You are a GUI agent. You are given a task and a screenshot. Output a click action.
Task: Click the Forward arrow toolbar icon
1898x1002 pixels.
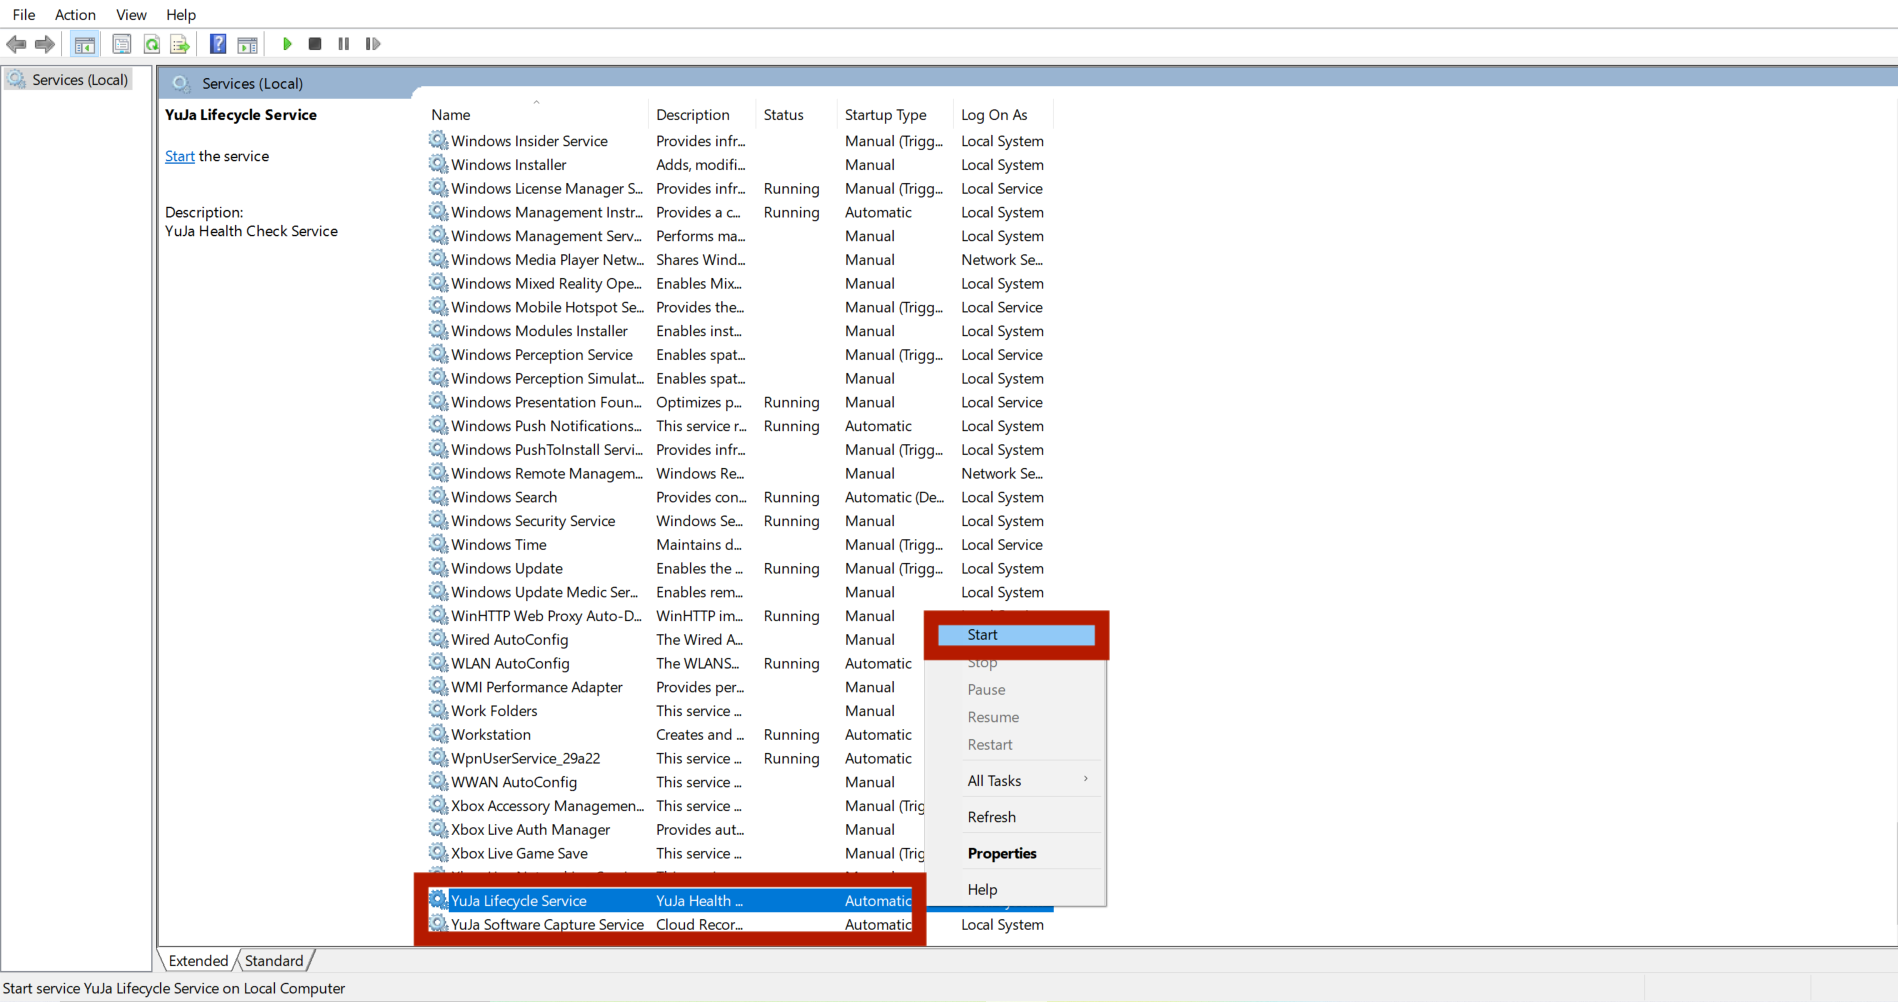[45, 44]
